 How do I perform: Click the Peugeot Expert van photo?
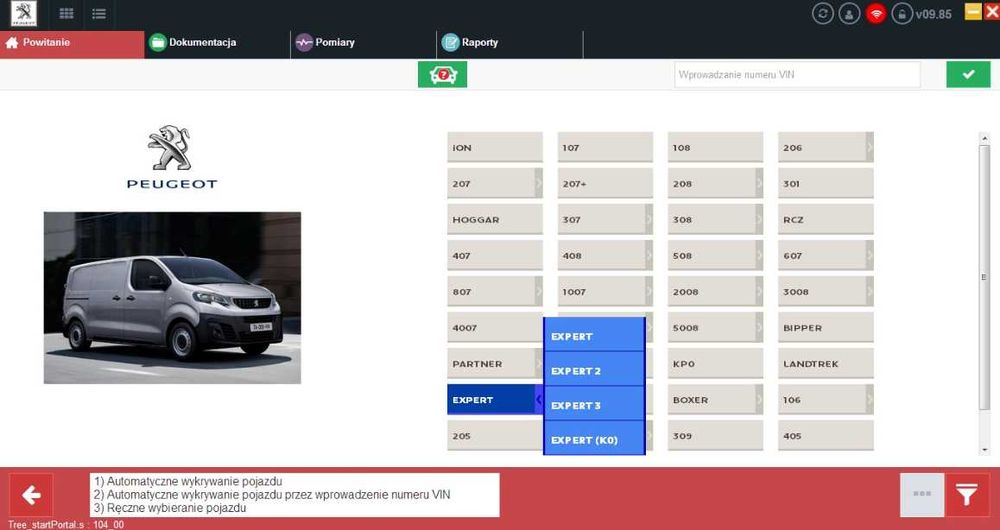[x=172, y=298]
